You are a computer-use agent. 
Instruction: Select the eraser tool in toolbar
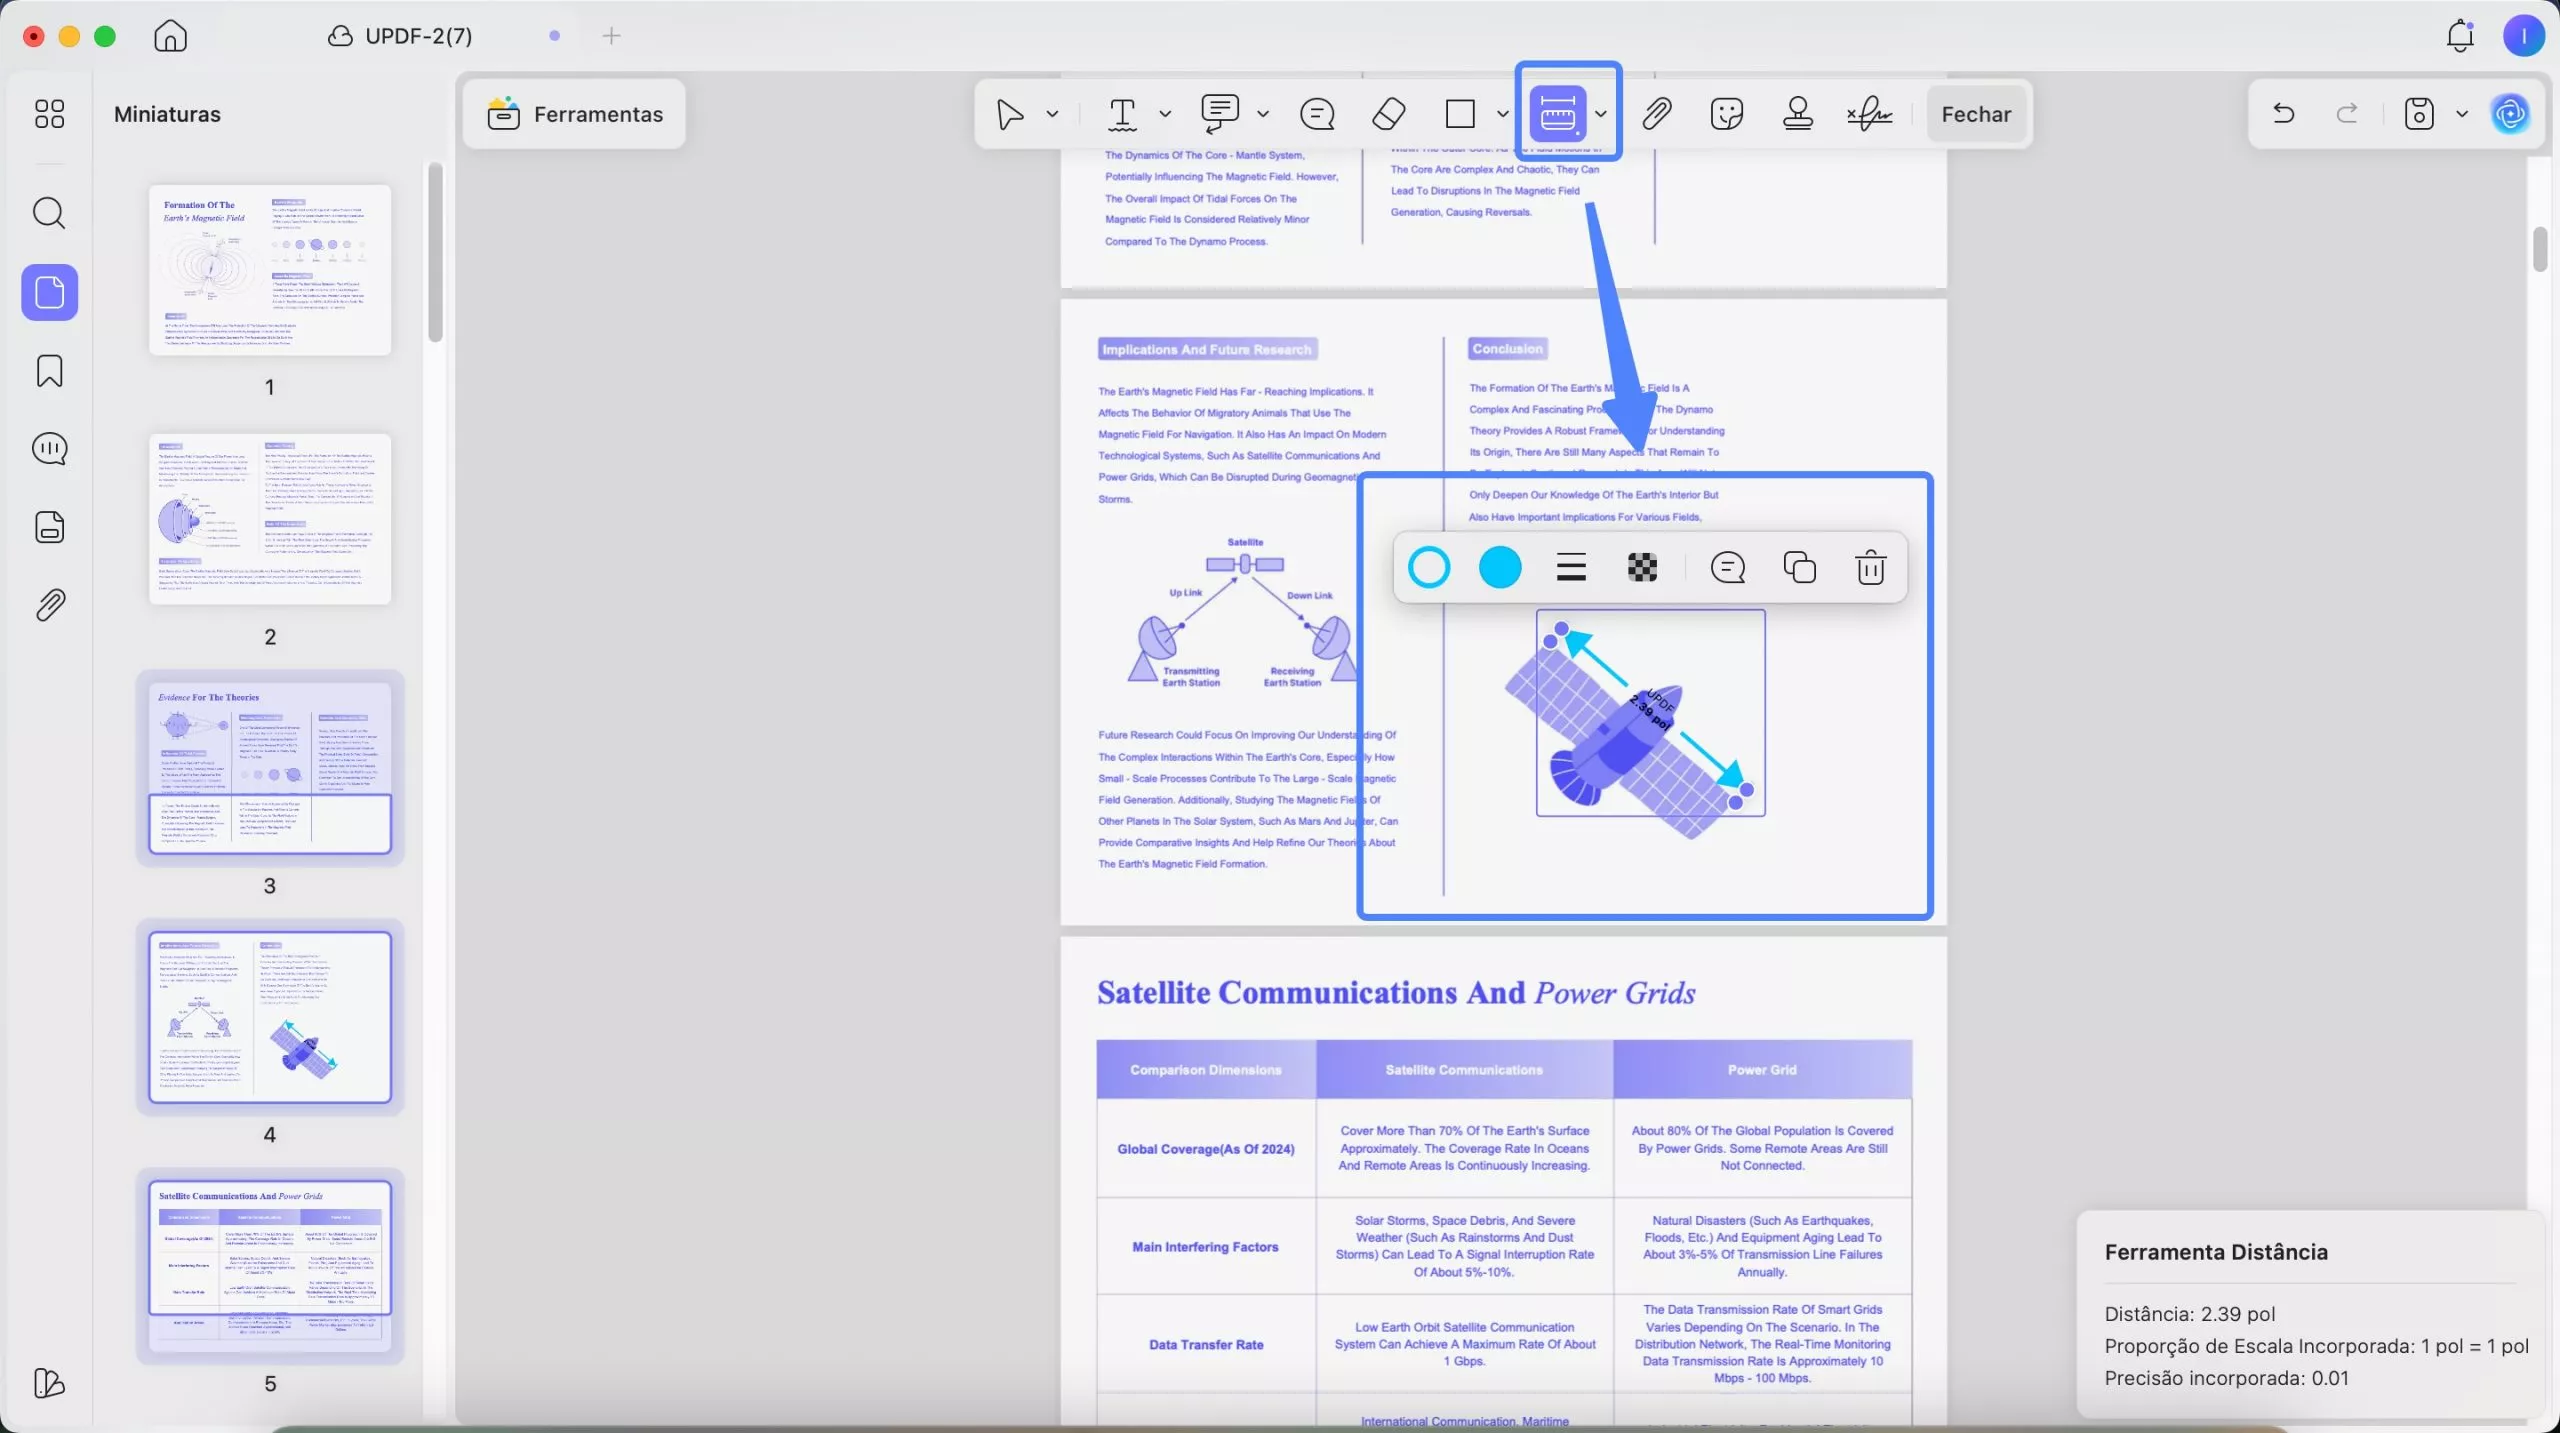[x=1388, y=114]
